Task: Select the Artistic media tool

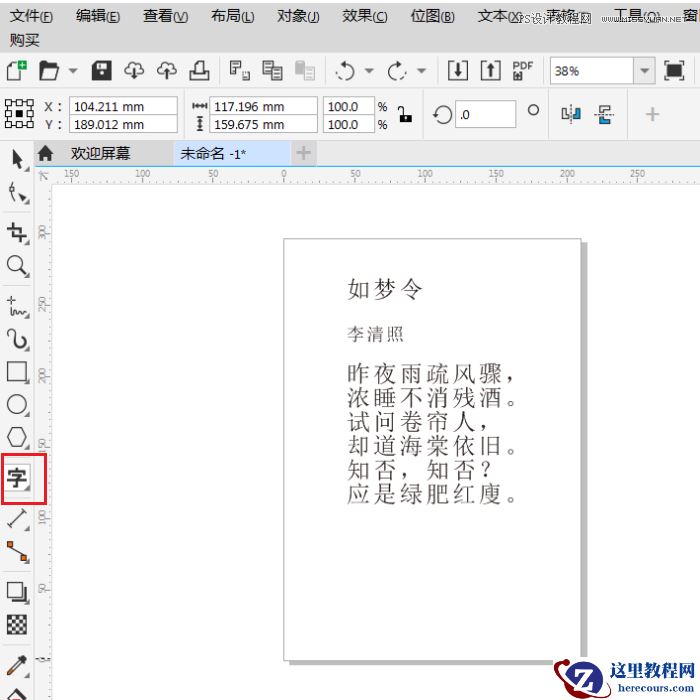Action: (18, 339)
